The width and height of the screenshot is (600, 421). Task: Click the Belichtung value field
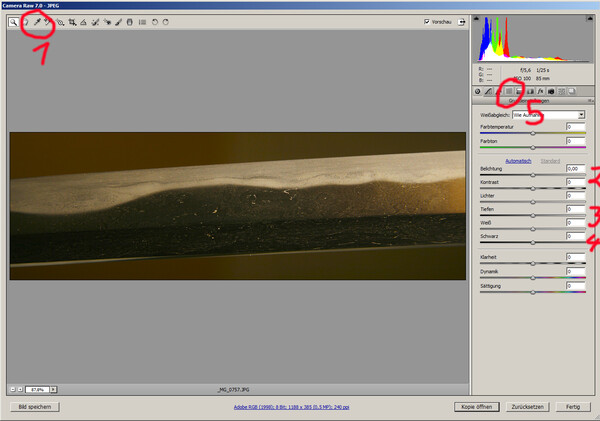(x=576, y=168)
